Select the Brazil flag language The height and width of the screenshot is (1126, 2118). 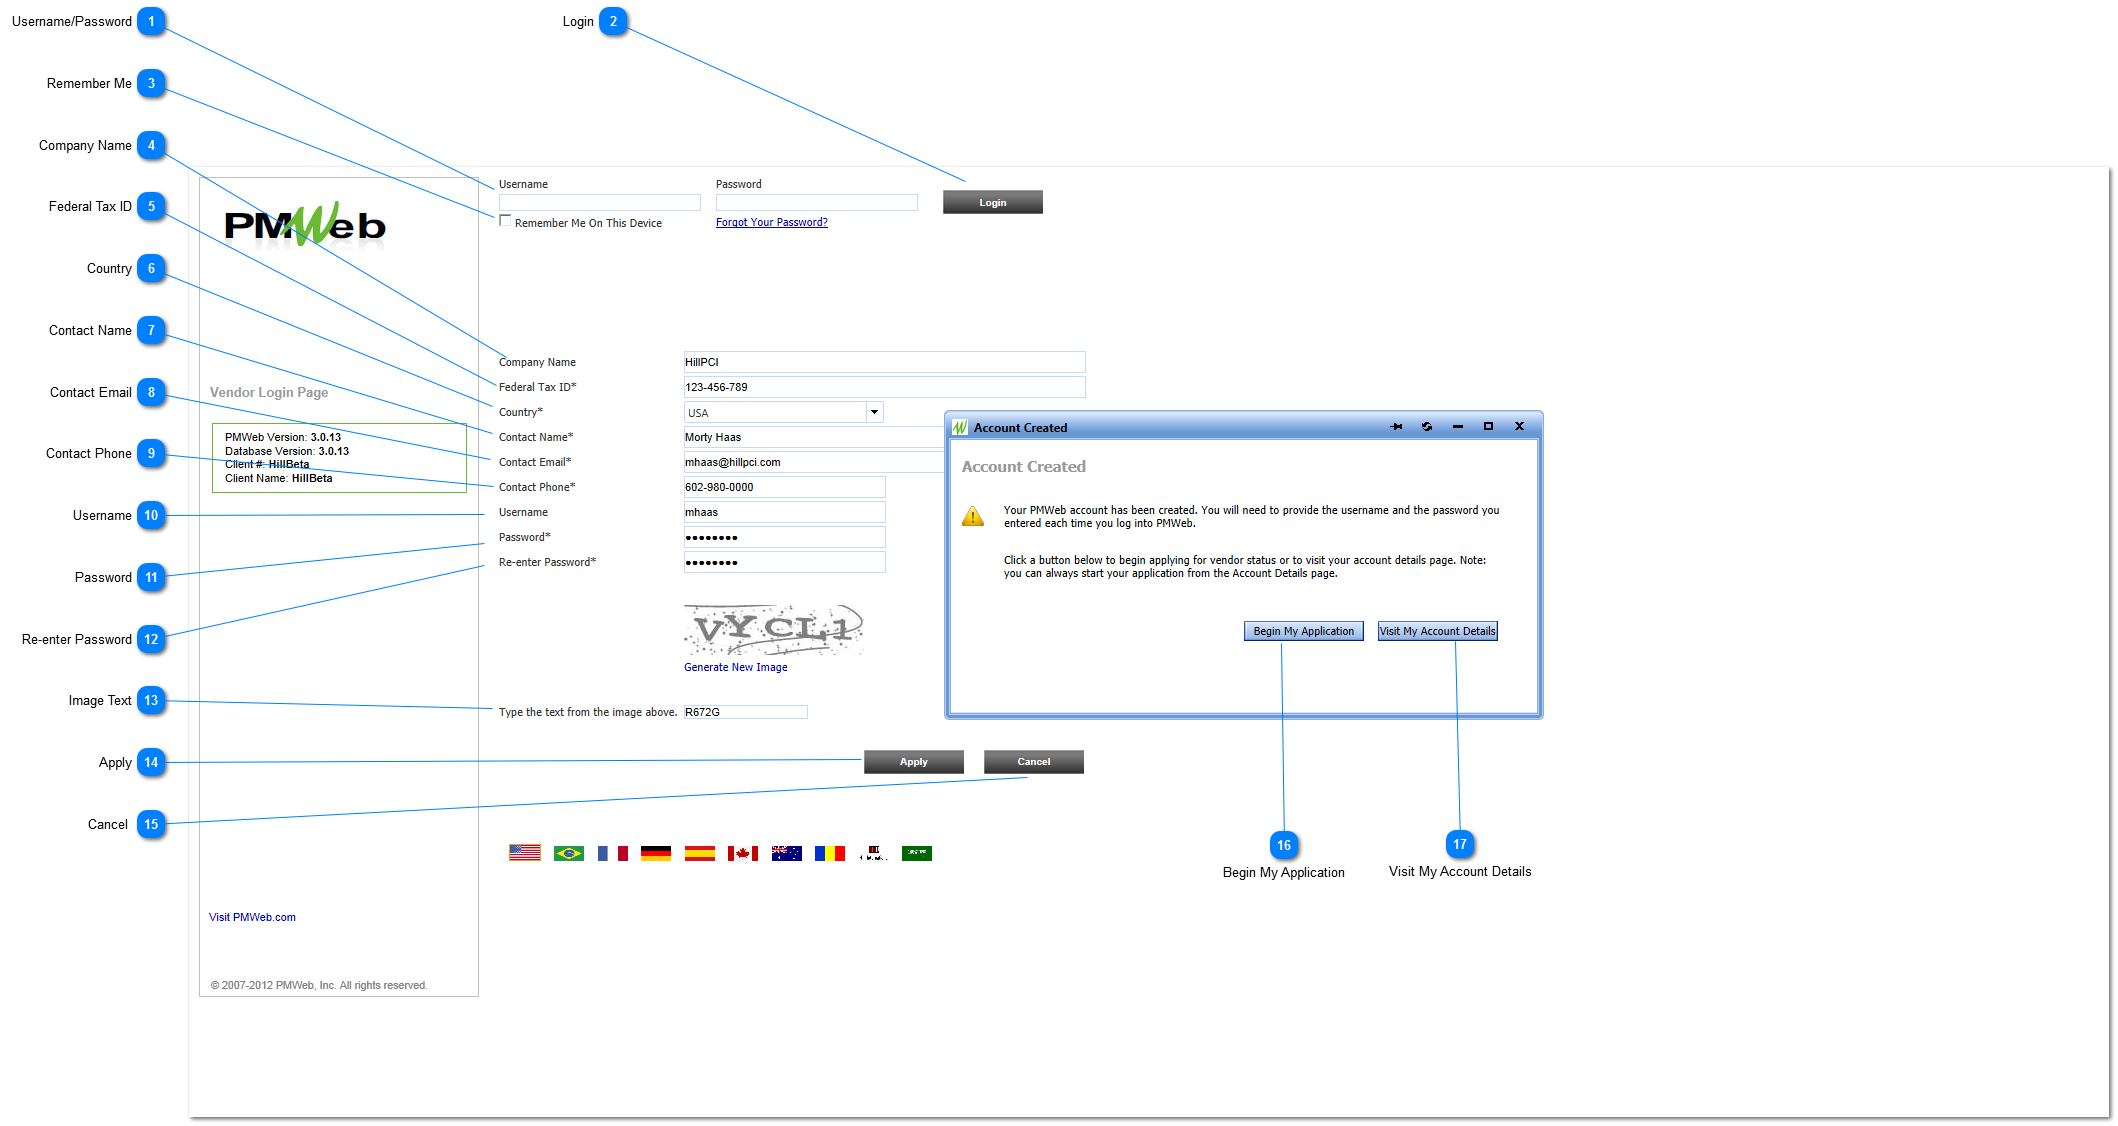(x=569, y=853)
